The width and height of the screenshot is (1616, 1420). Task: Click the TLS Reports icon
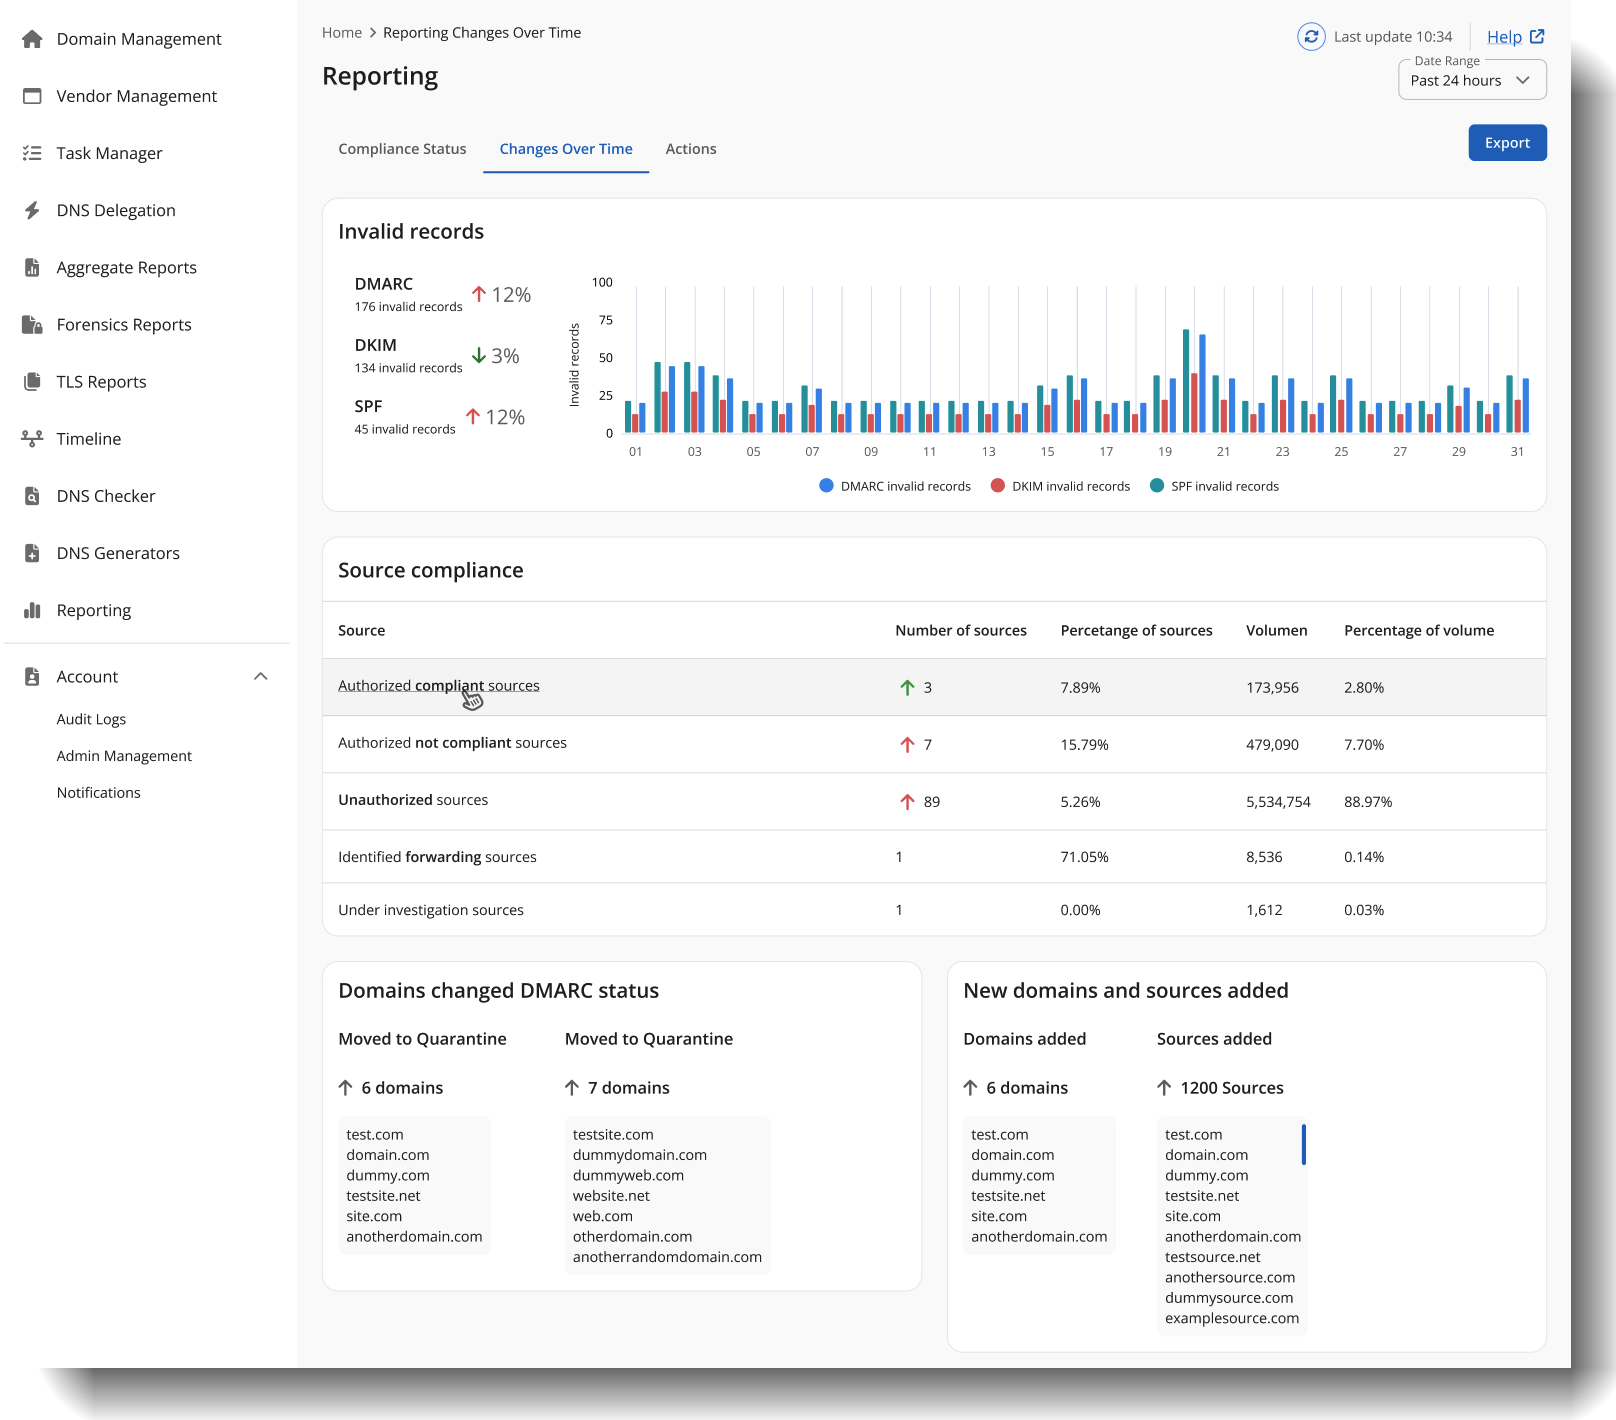(x=32, y=381)
